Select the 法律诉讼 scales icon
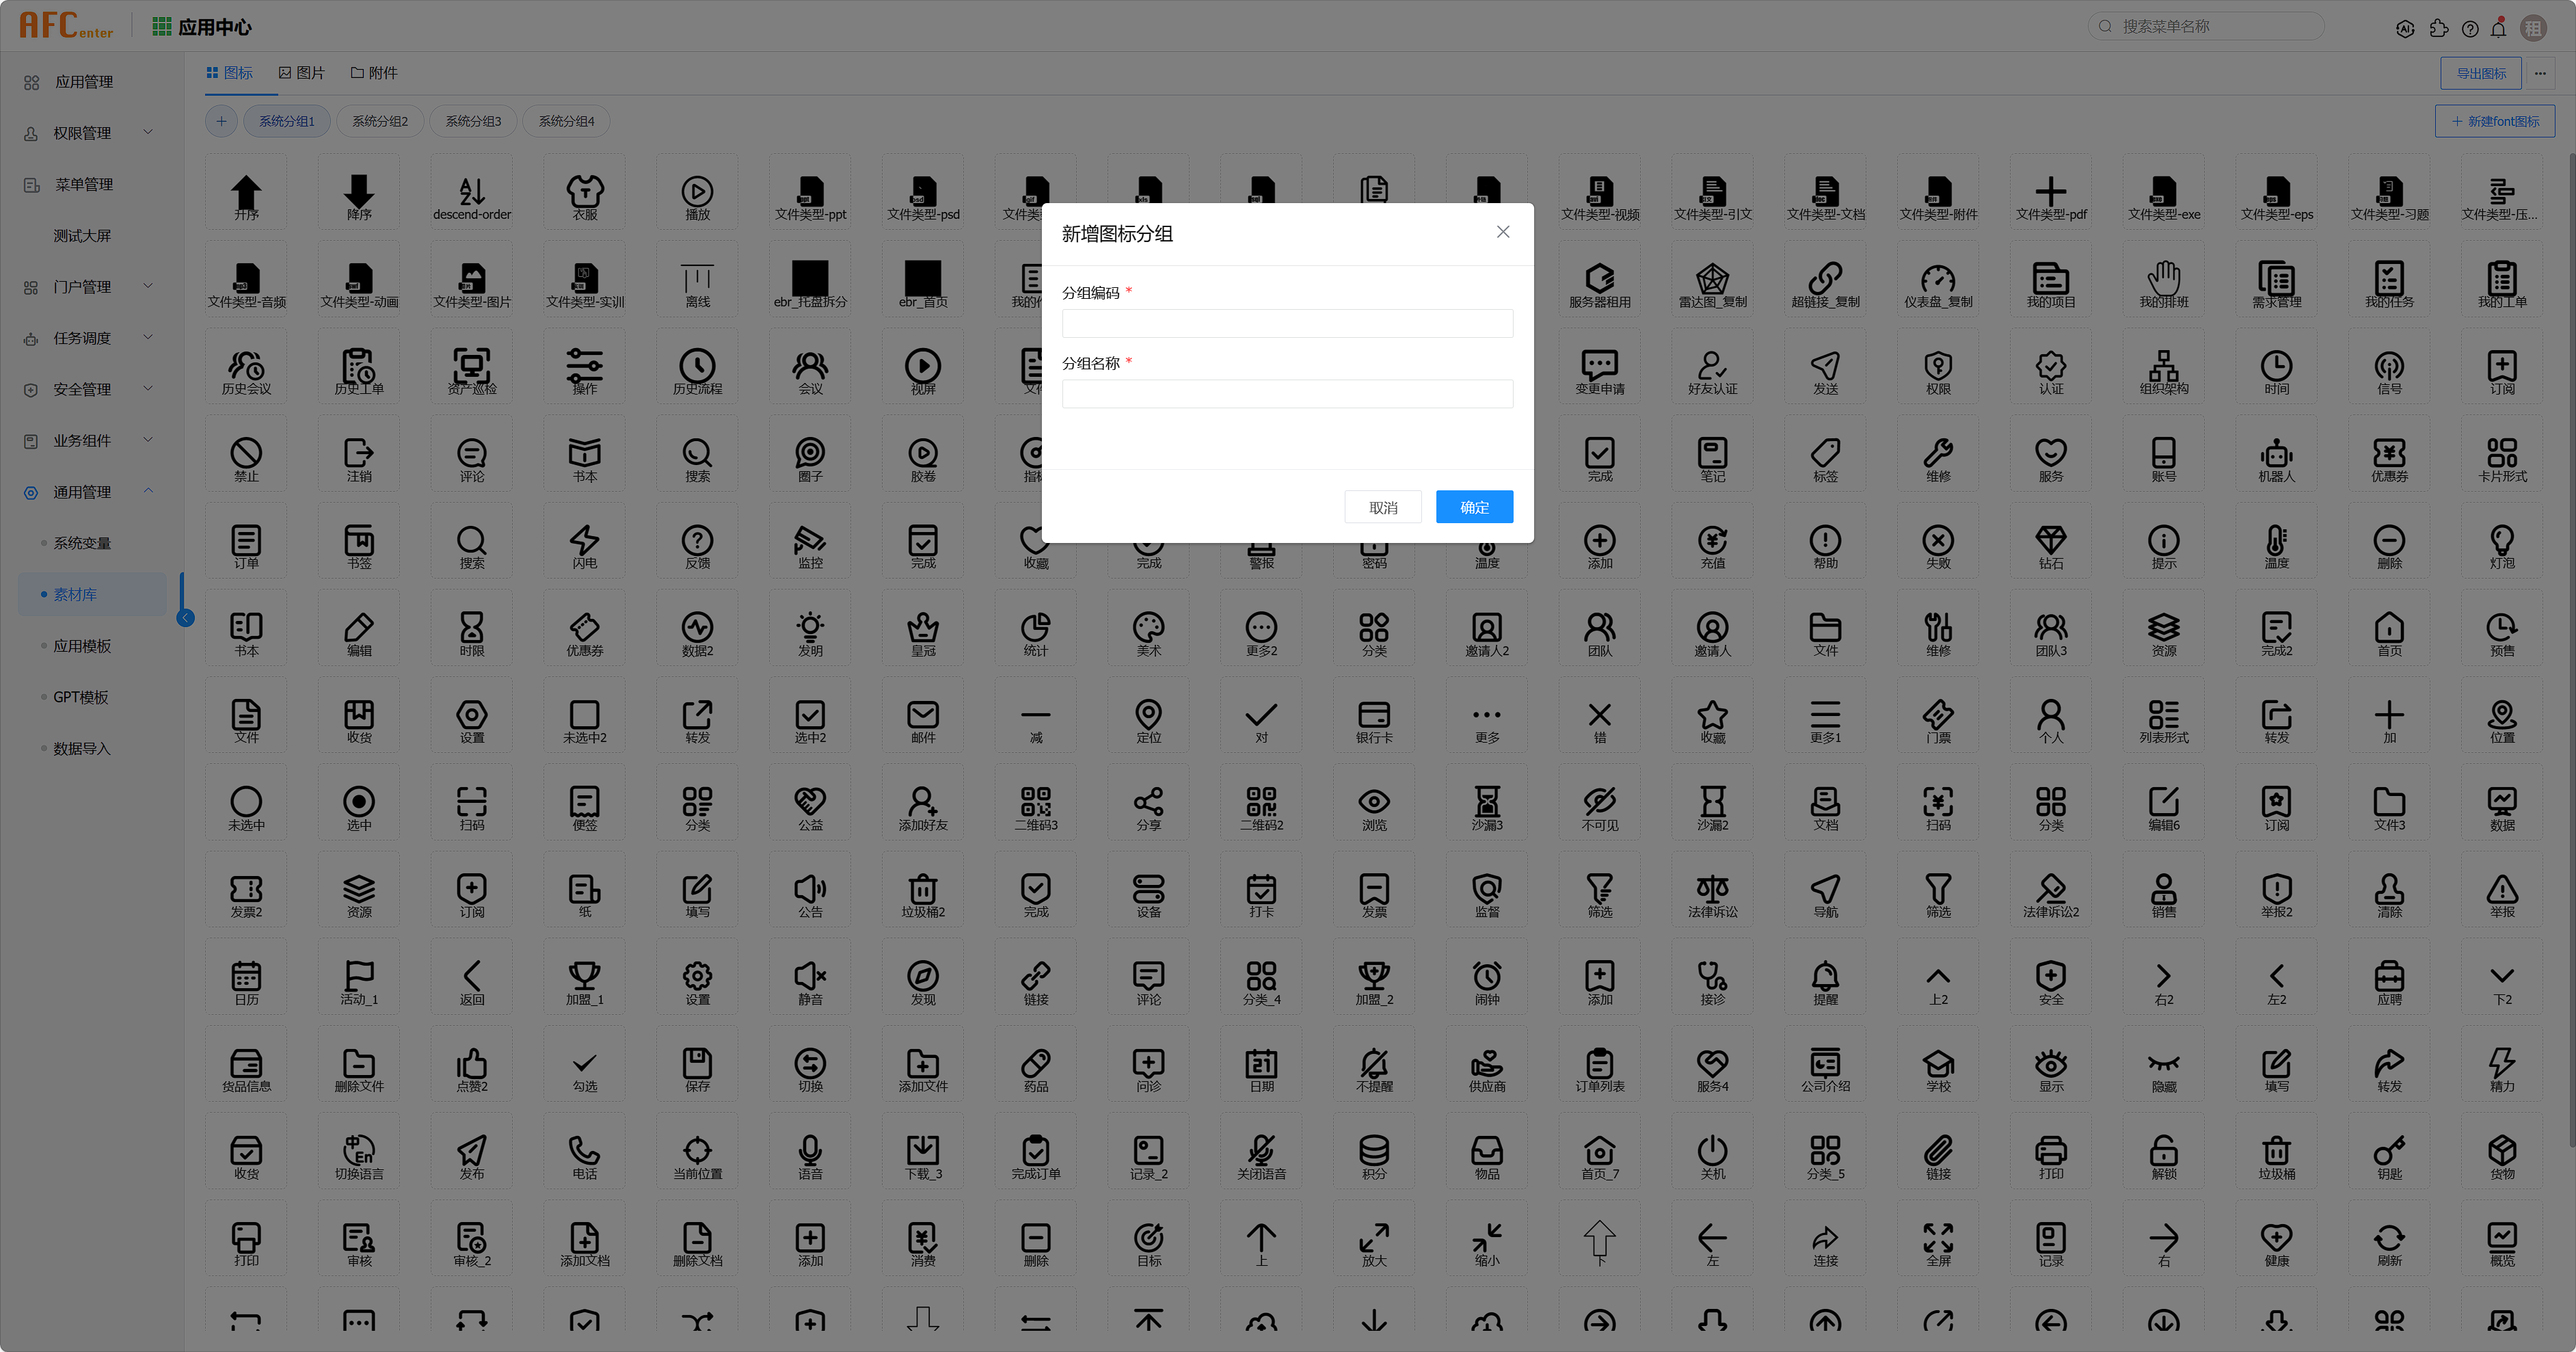2576x1352 pixels. coord(1713,895)
